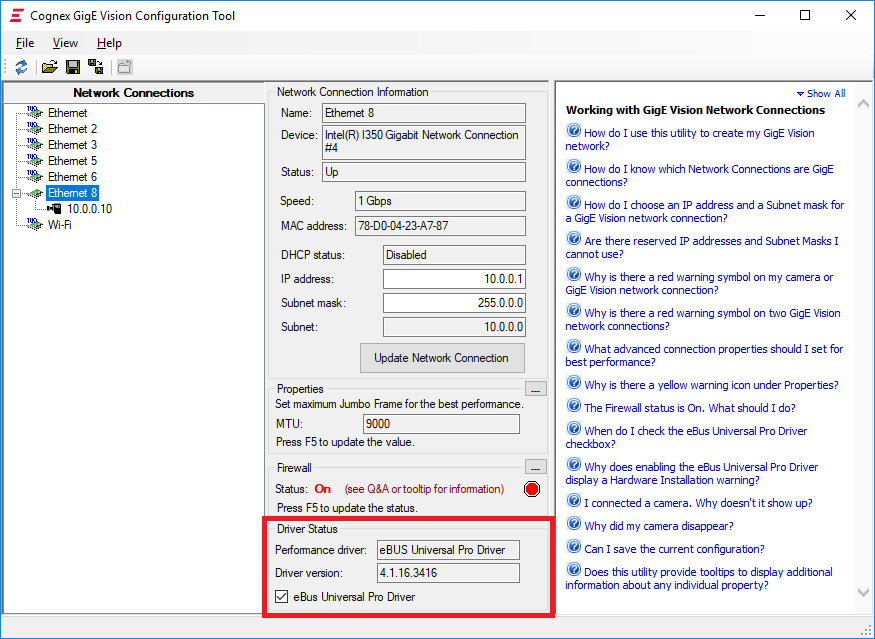This screenshot has width=875, height=639.
Task: Open the Help menu
Action: pos(110,43)
